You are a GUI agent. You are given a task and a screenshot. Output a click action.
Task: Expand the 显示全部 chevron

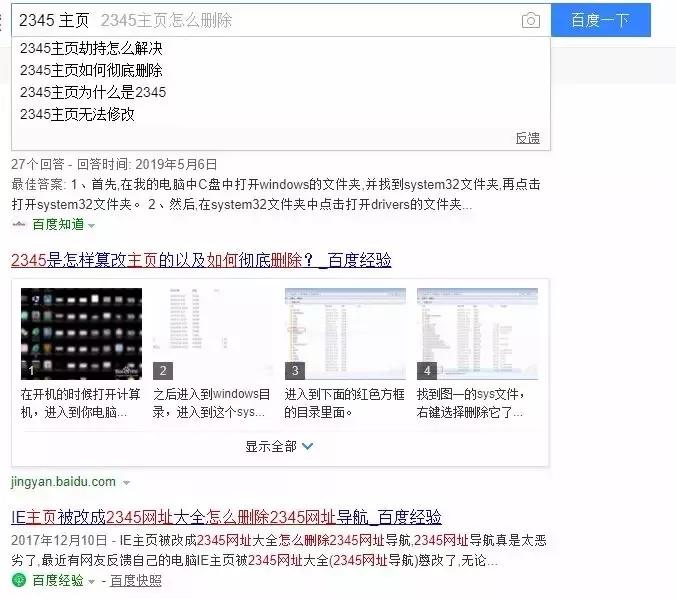coord(308,446)
